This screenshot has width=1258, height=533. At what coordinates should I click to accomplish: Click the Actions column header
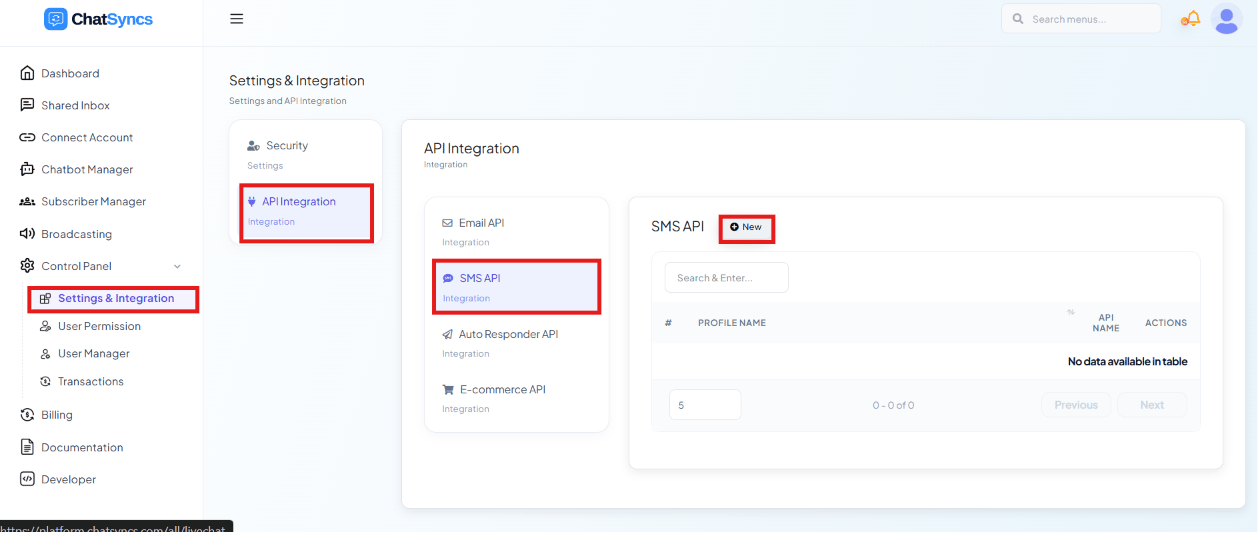pyautogui.click(x=1166, y=323)
